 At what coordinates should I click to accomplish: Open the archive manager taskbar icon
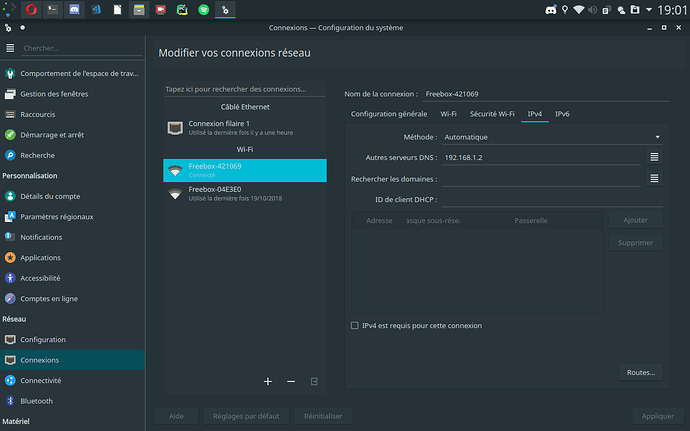pos(139,9)
